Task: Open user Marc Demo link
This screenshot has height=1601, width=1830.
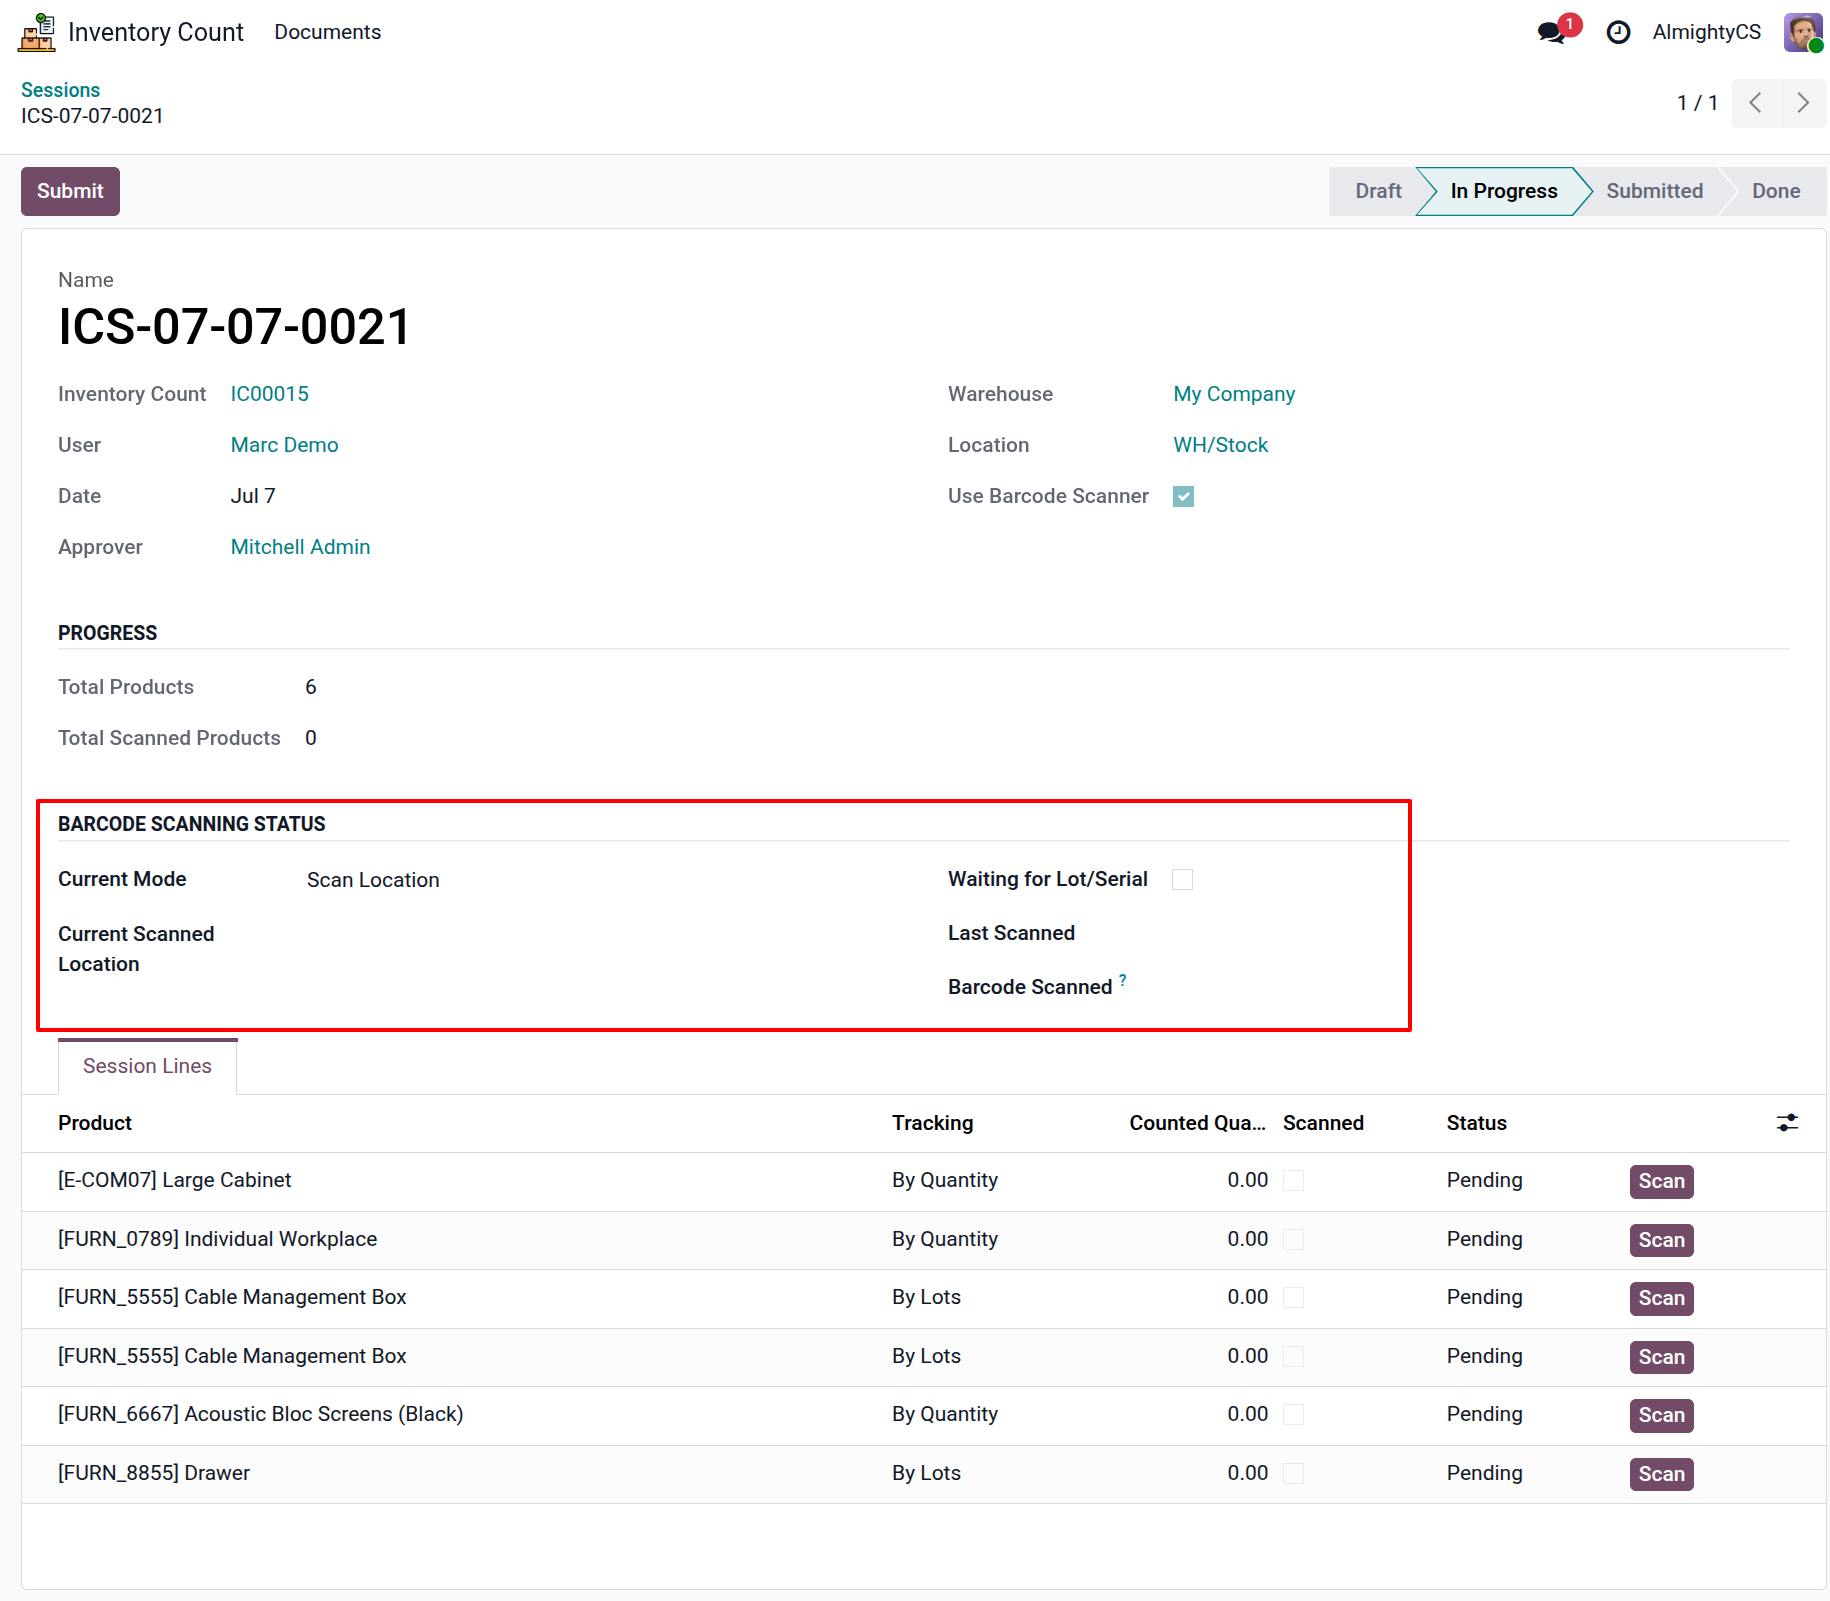Action: tap(284, 445)
